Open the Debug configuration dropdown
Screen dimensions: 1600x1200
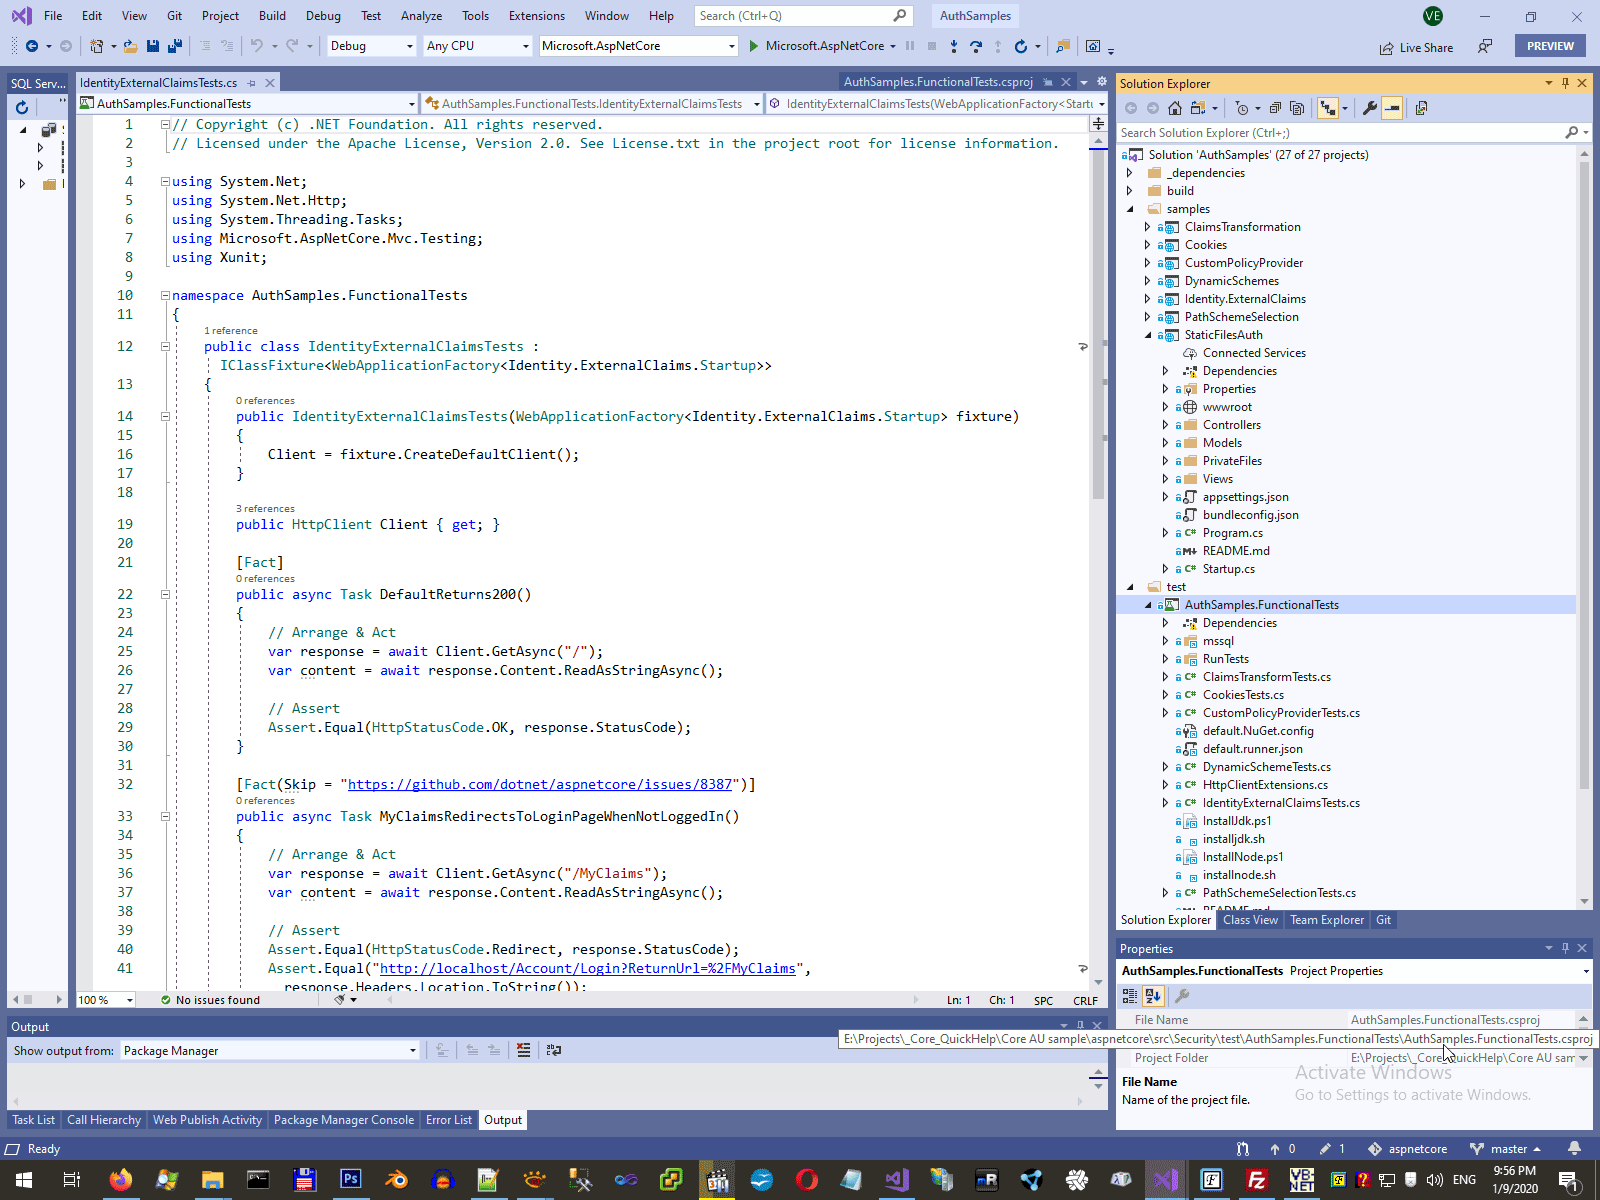[x=371, y=46]
